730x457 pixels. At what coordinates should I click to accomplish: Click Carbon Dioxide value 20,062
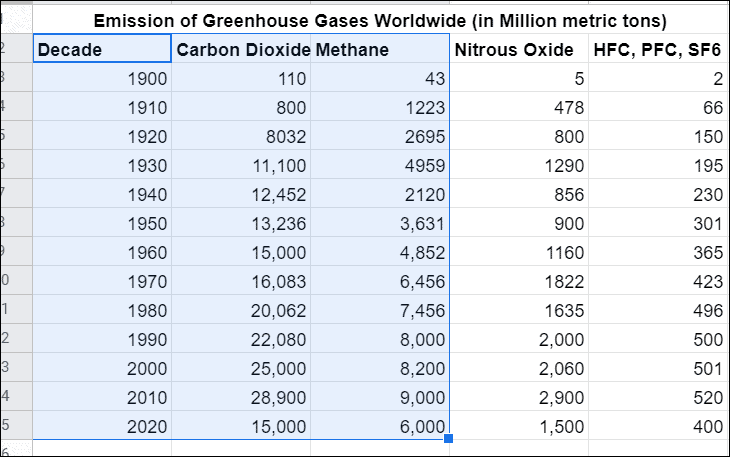(241, 309)
